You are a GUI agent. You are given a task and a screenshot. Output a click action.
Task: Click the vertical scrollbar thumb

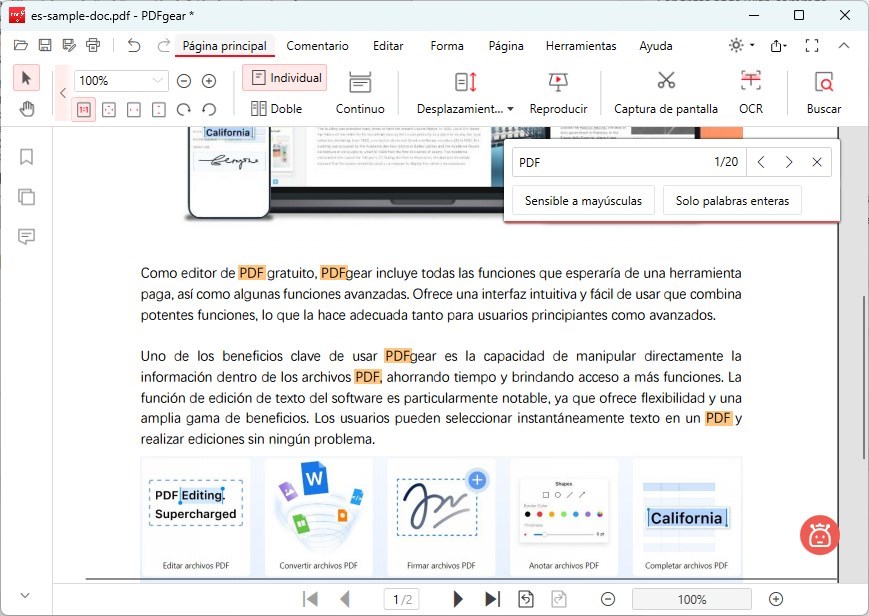coord(864,377)
